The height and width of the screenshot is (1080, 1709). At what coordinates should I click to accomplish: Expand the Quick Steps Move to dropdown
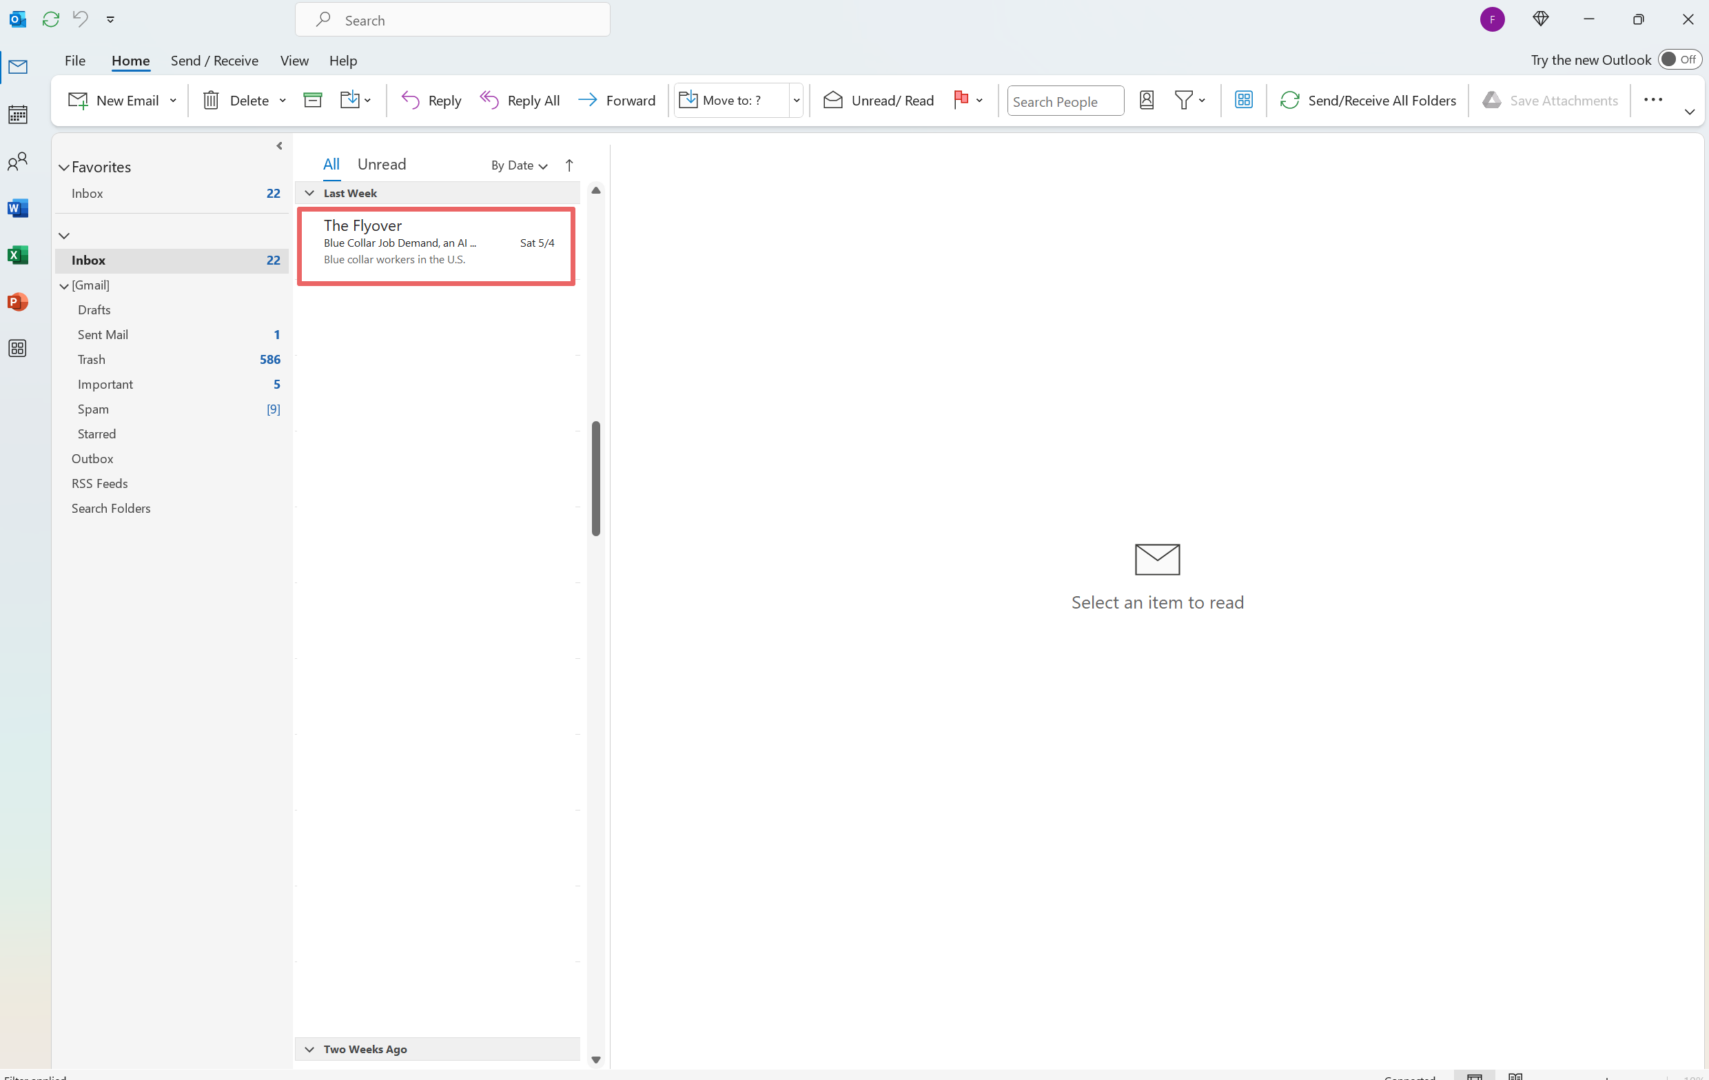click(796, 100)
